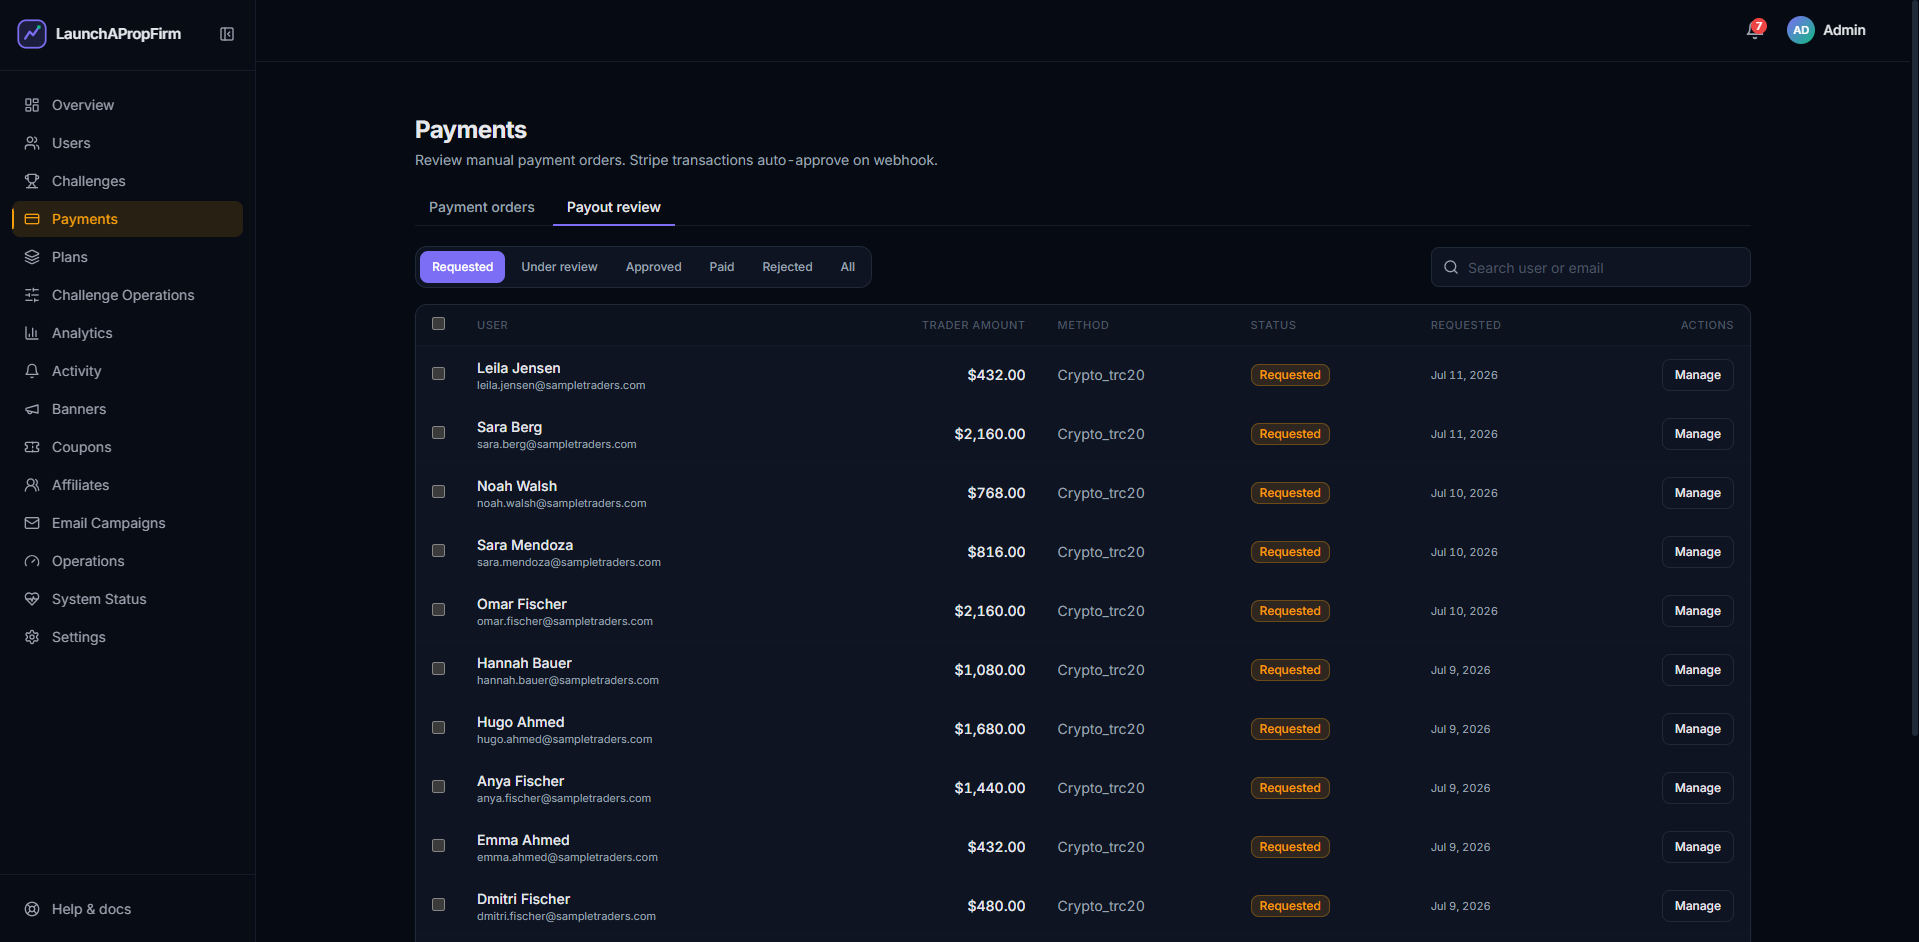1919x942 pixels.
Task: Click the search magnifier icon
Action: (1451, 267)
